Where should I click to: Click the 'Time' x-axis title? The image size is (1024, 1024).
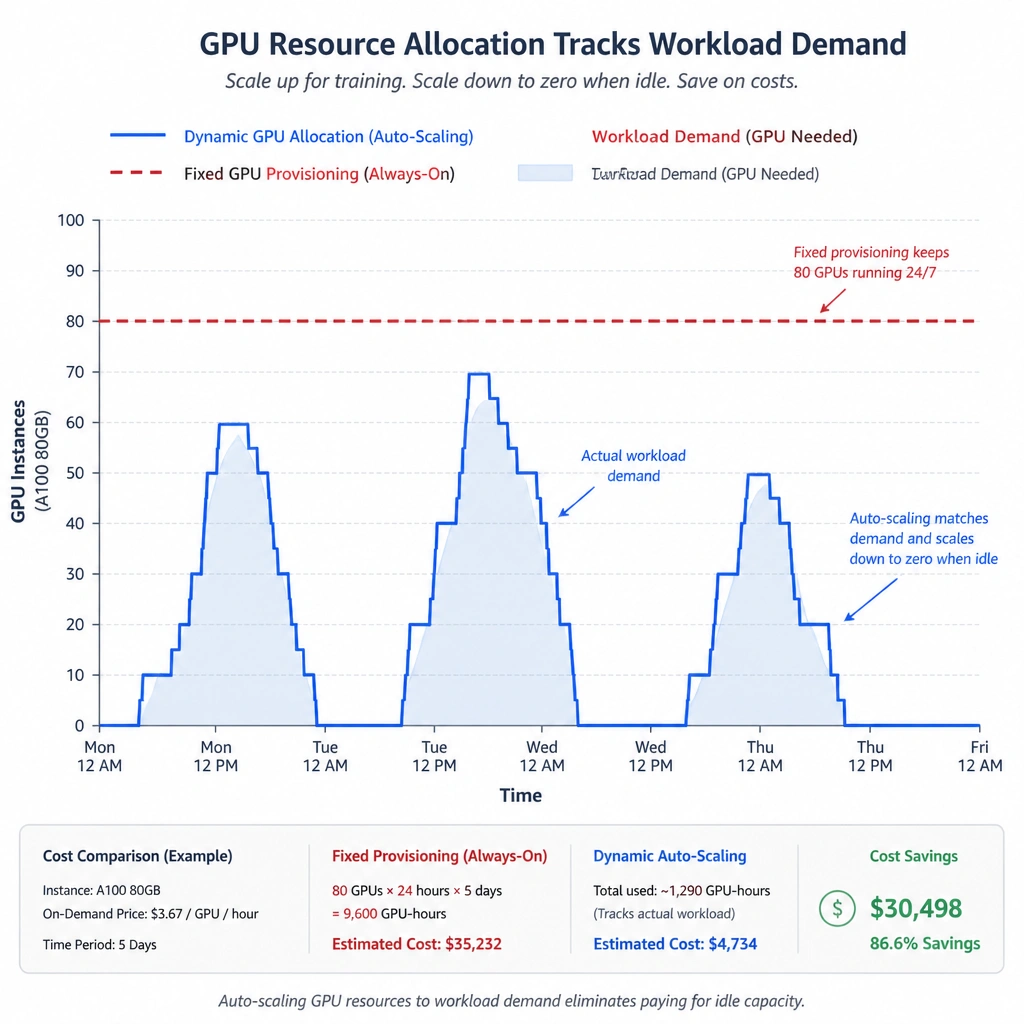coord(520,795)
